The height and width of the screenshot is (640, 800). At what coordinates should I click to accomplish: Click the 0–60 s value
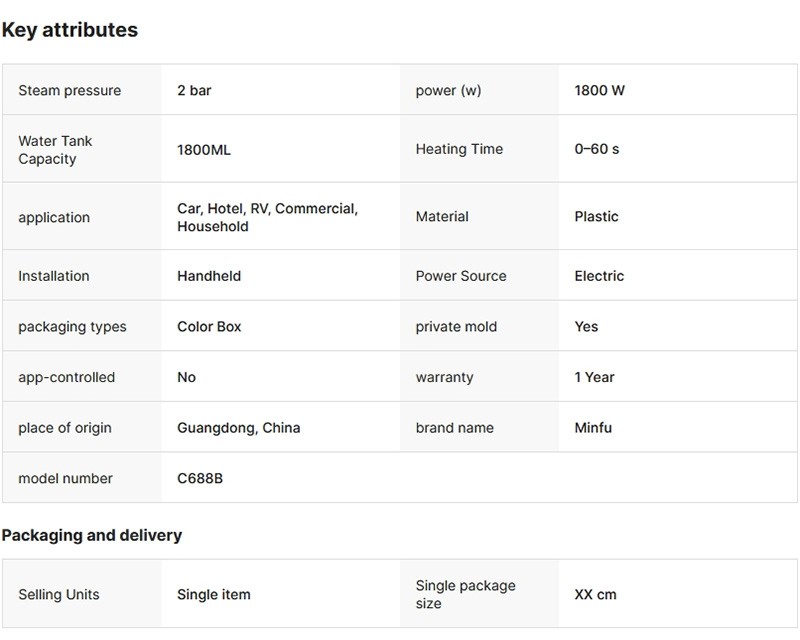(x=597, y=149)
